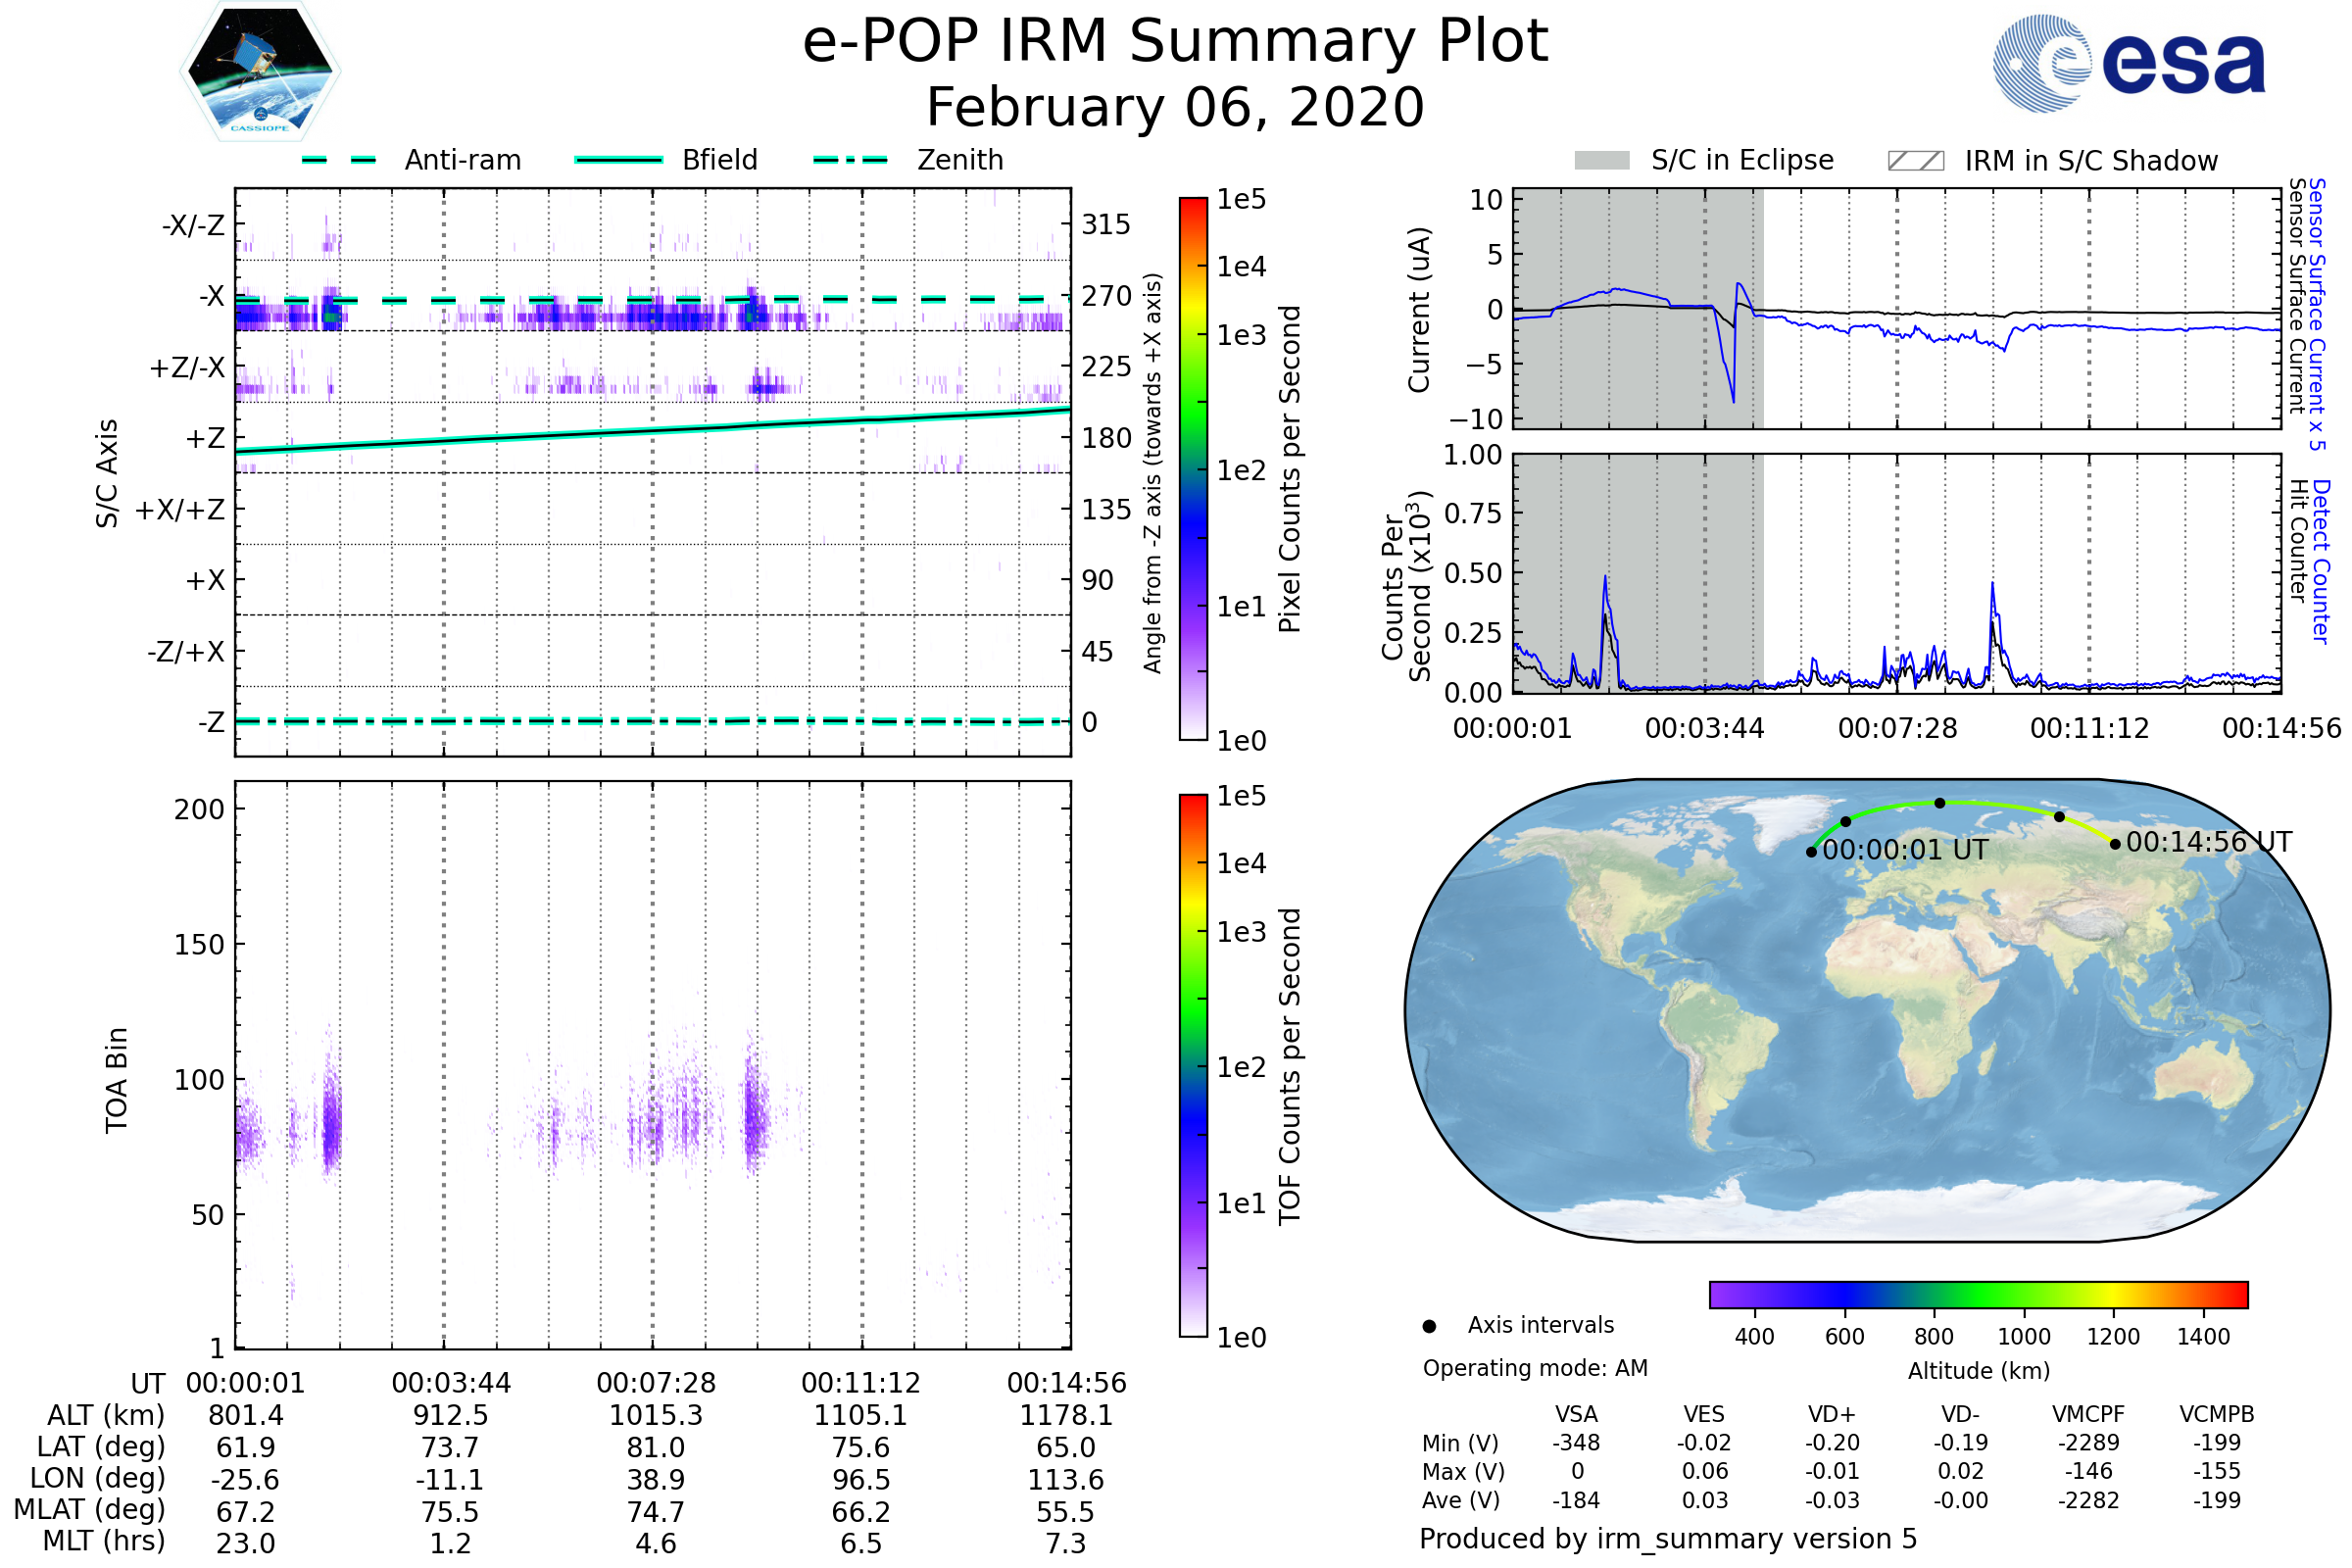Click the CASSIOPE satellite mission logo
Image resolution: width=2352 pixels, height=1568 pixels.
pos(260,72)
